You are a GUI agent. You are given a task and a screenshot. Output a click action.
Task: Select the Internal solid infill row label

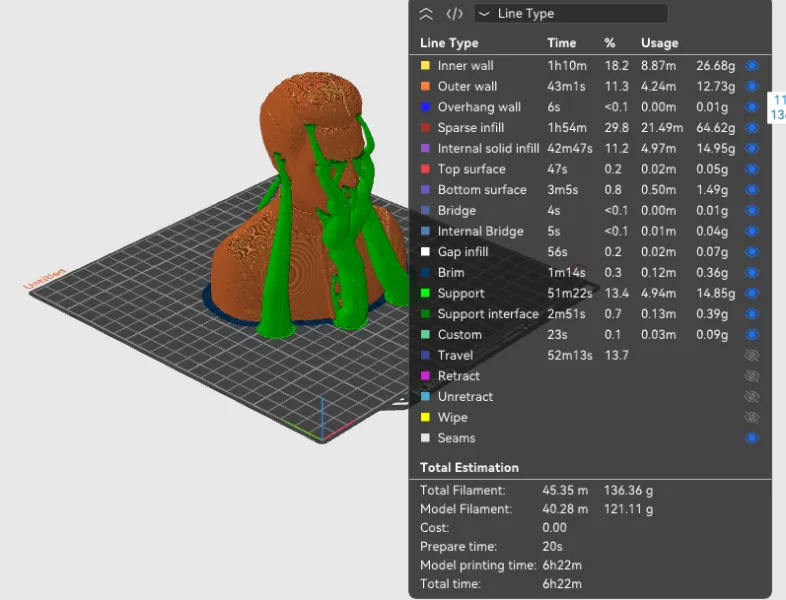488,148
